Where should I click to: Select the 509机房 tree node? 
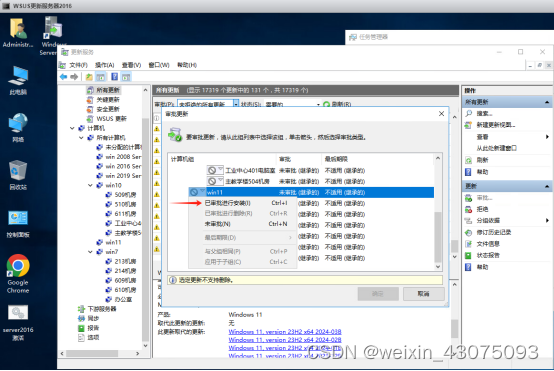(125, 195)
